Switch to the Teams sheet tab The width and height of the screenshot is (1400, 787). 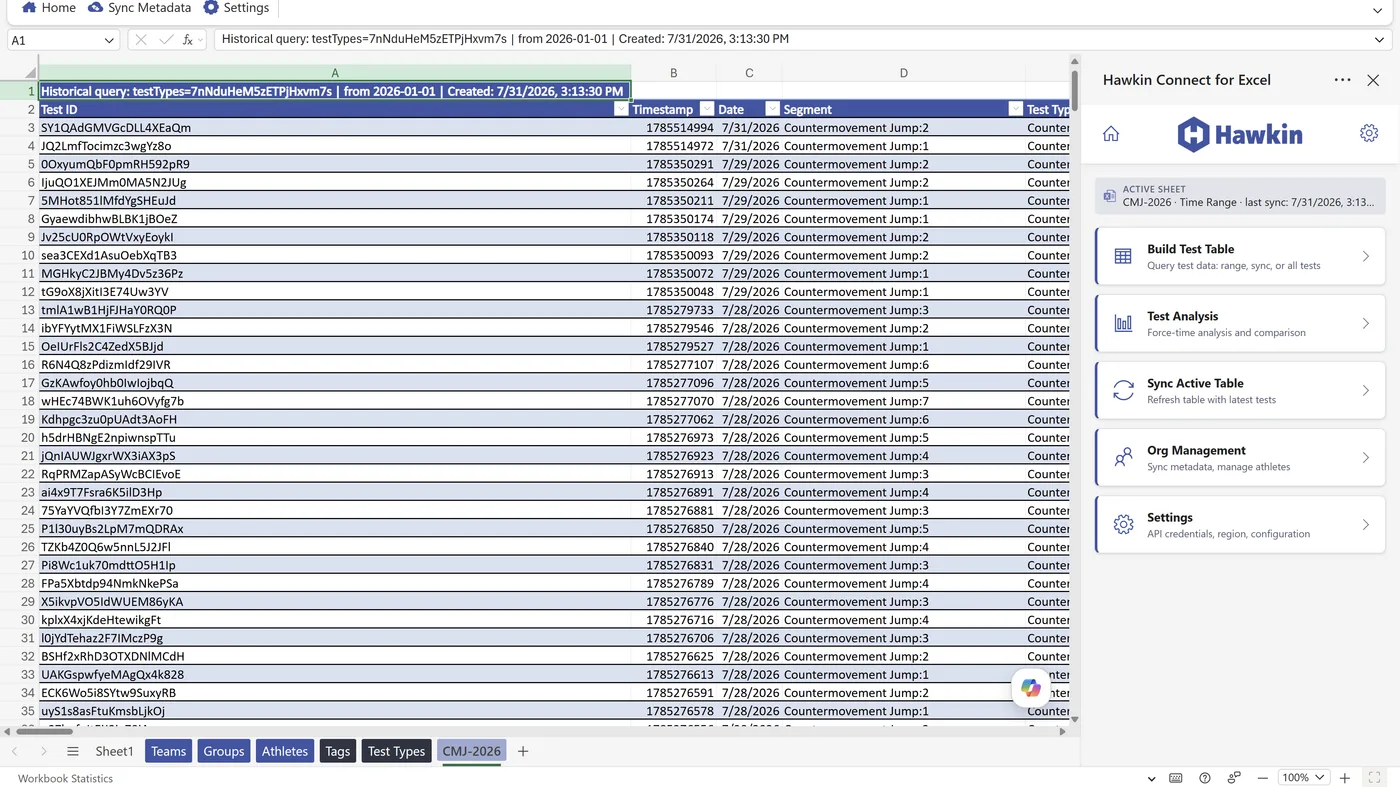[x=168, y=751]
